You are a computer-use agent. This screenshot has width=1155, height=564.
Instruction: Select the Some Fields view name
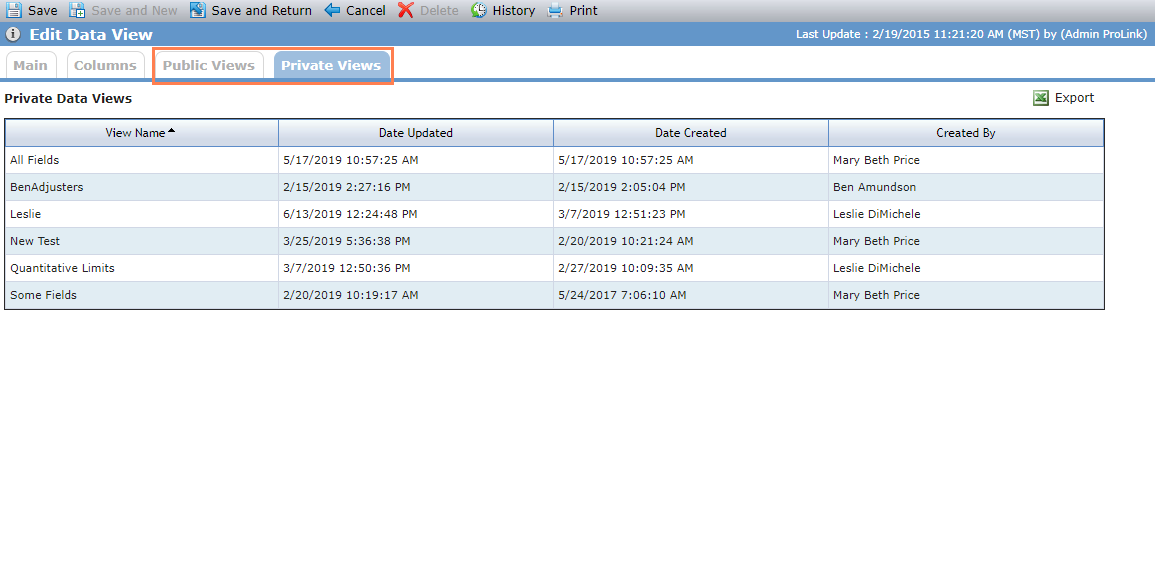(43, 295)
